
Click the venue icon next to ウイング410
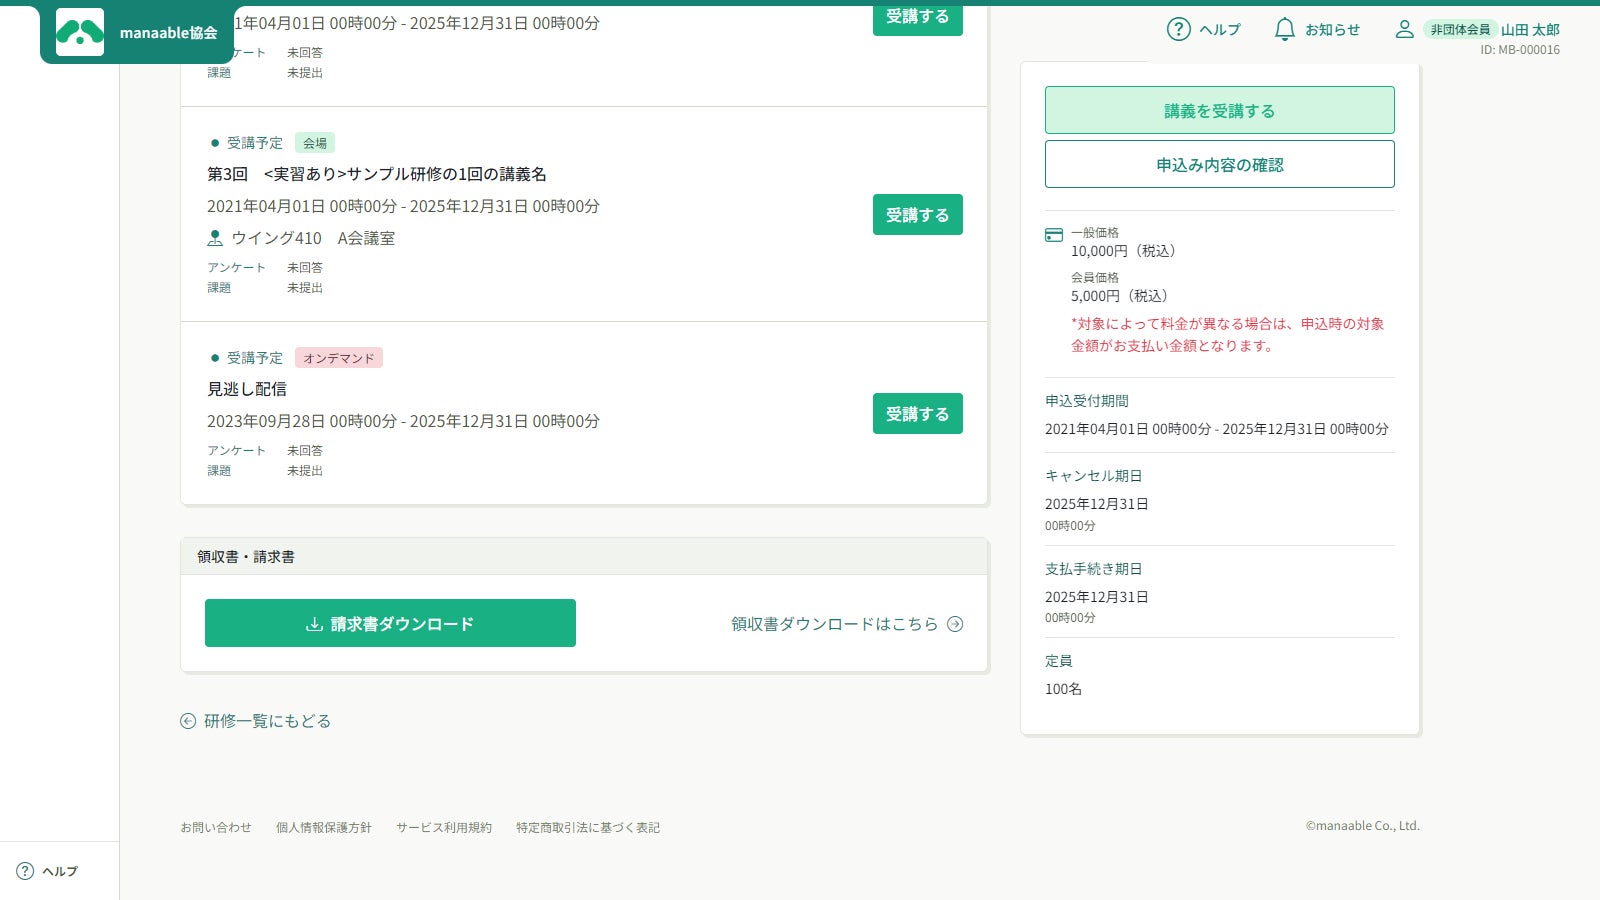pos(215,238)
